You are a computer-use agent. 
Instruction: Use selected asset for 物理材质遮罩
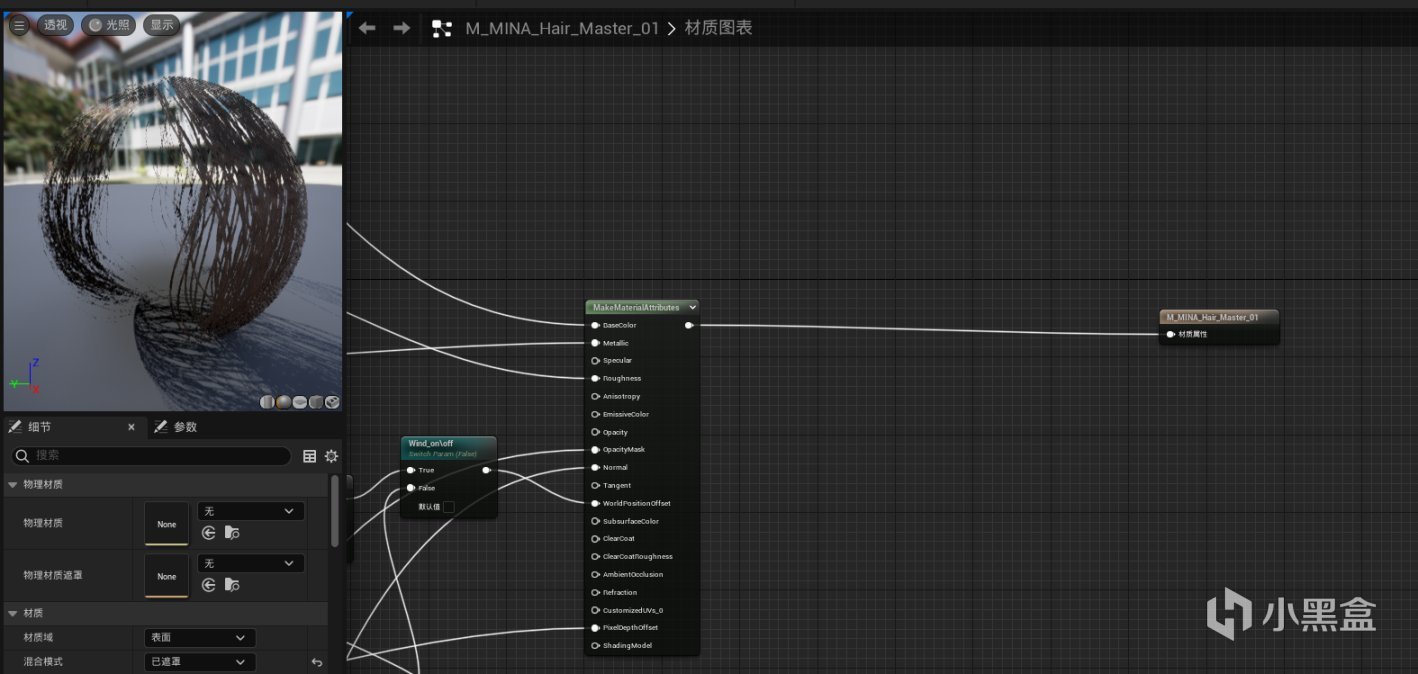[209, 585]
